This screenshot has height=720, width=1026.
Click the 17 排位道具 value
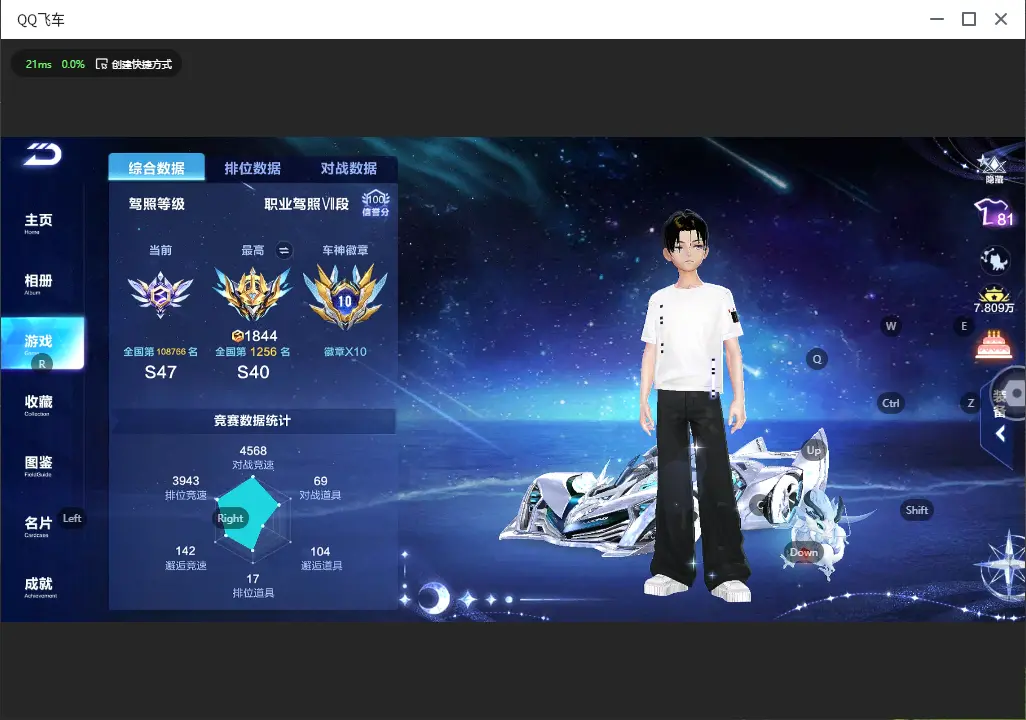tap(253, 585)
